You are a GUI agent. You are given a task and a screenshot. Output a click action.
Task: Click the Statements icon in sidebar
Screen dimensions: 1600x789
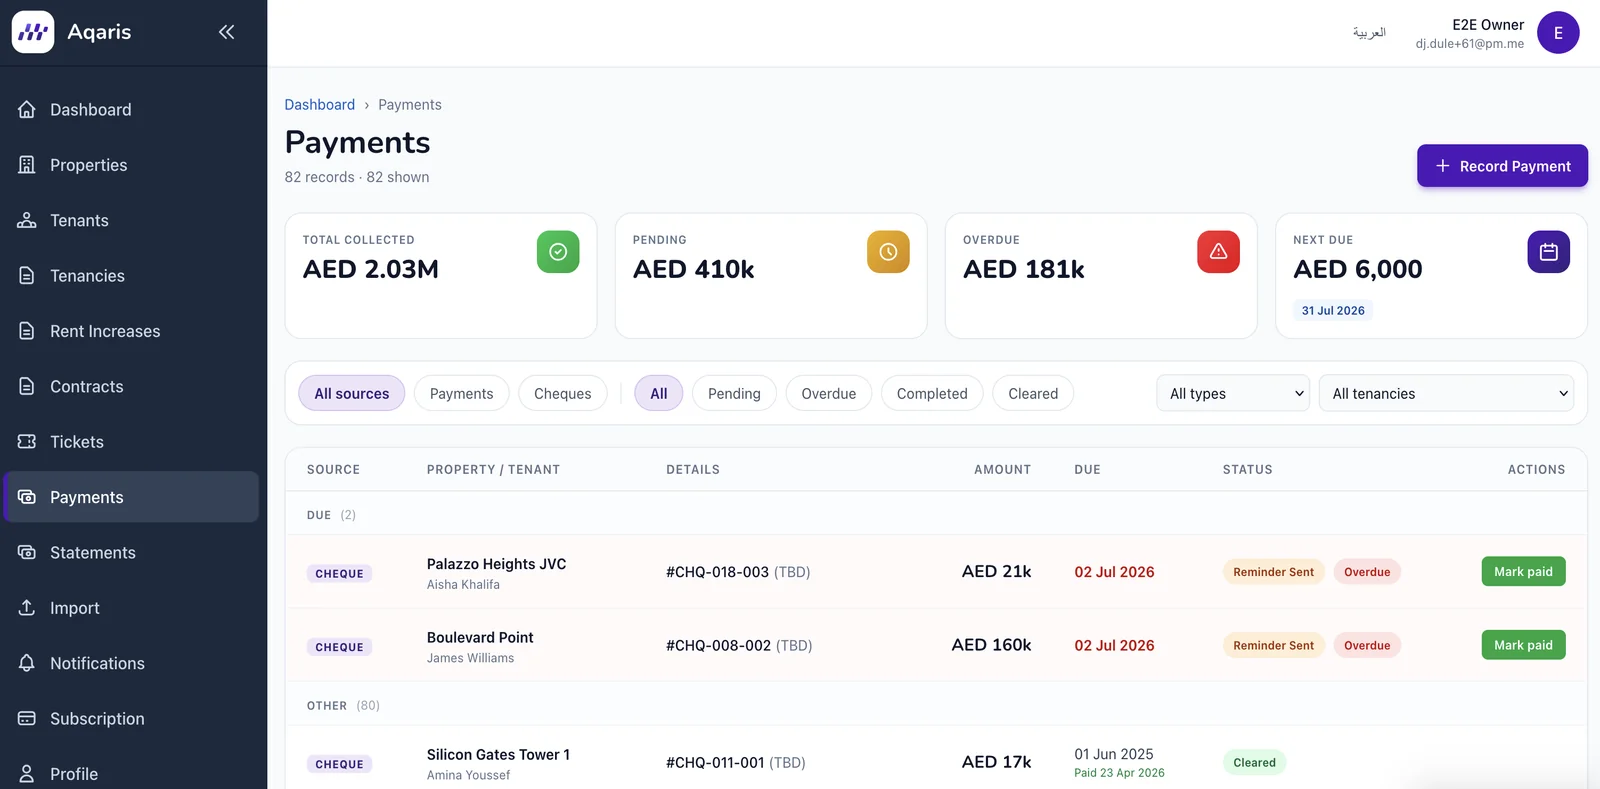[x=27, y=552]
